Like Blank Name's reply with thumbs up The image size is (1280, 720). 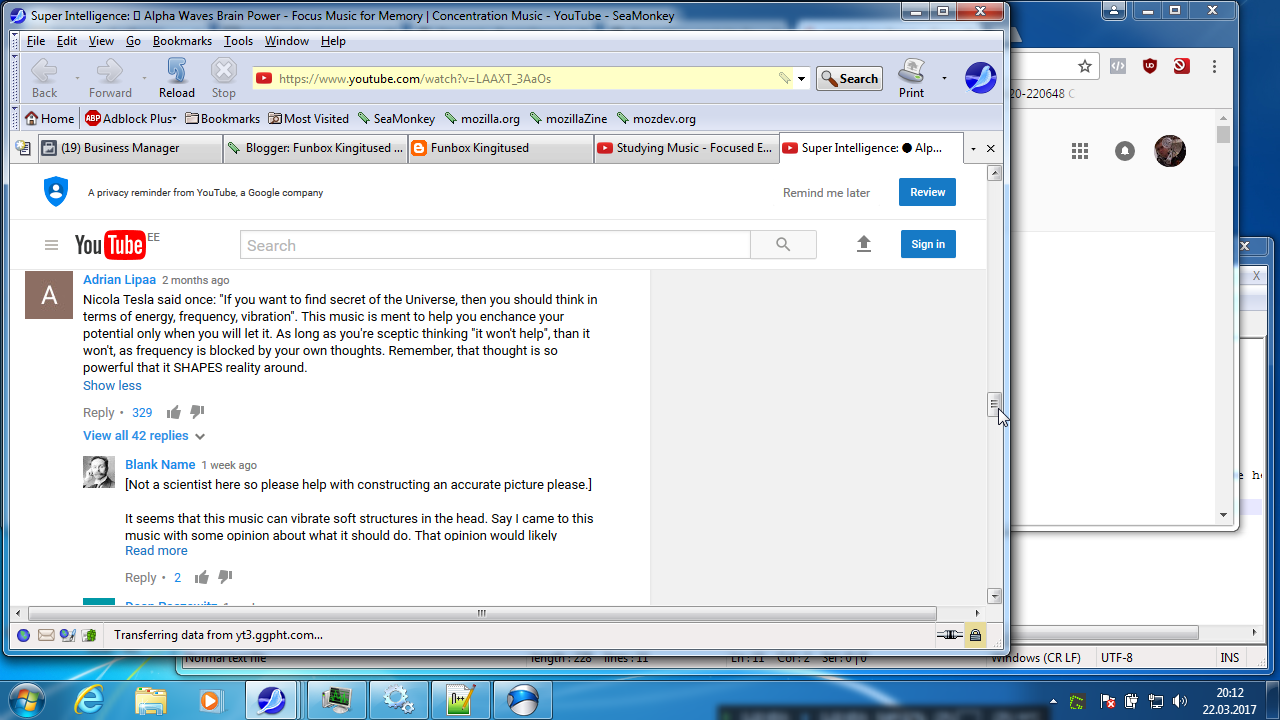pos(202,577)
